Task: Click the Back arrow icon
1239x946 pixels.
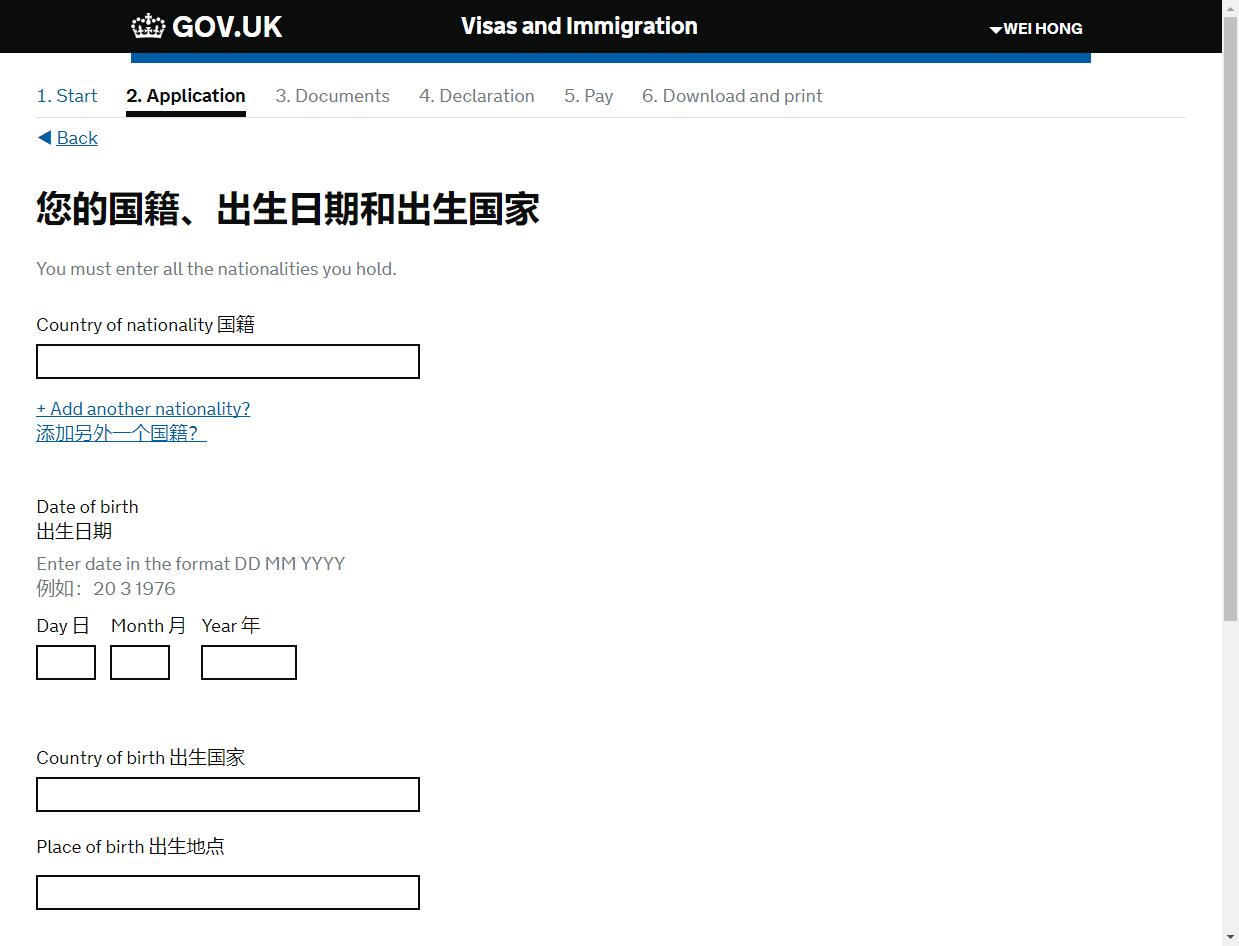Action: pyautogui.click(x=44, y=138)
